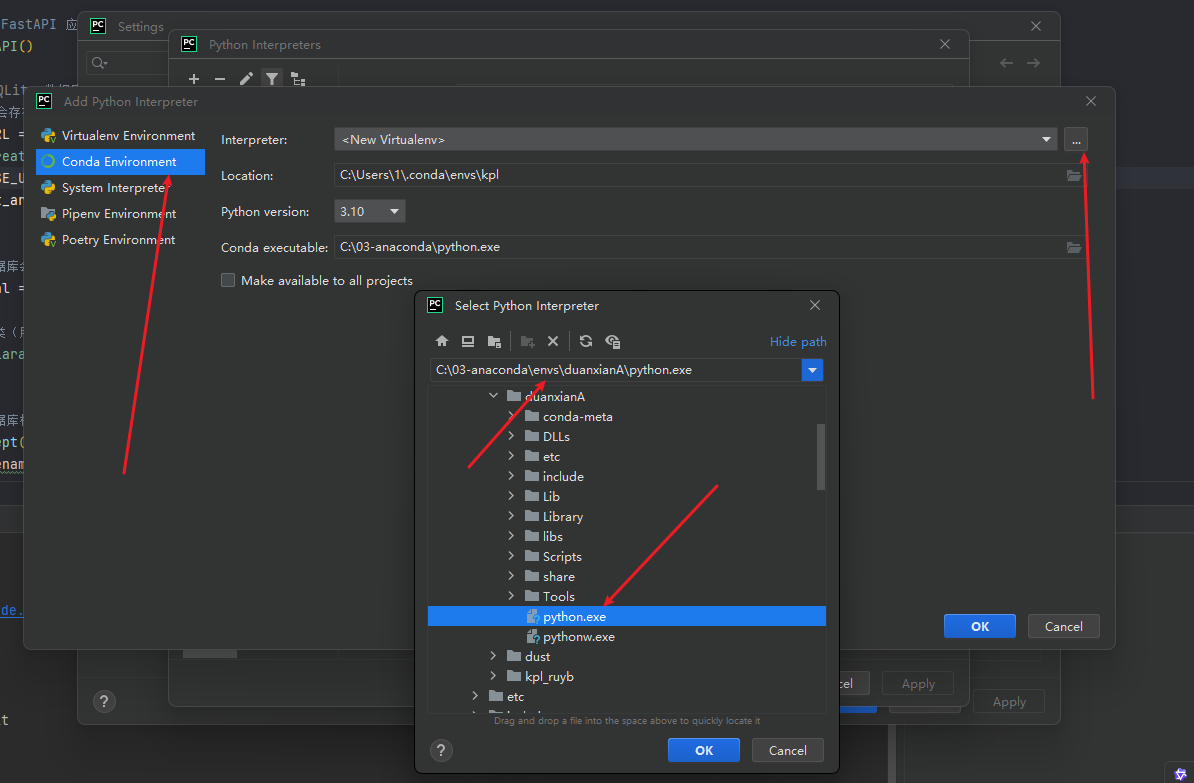This screenshot has width=1194, height=783.
Task: Expand the include folder
Action: pos(512,475)
